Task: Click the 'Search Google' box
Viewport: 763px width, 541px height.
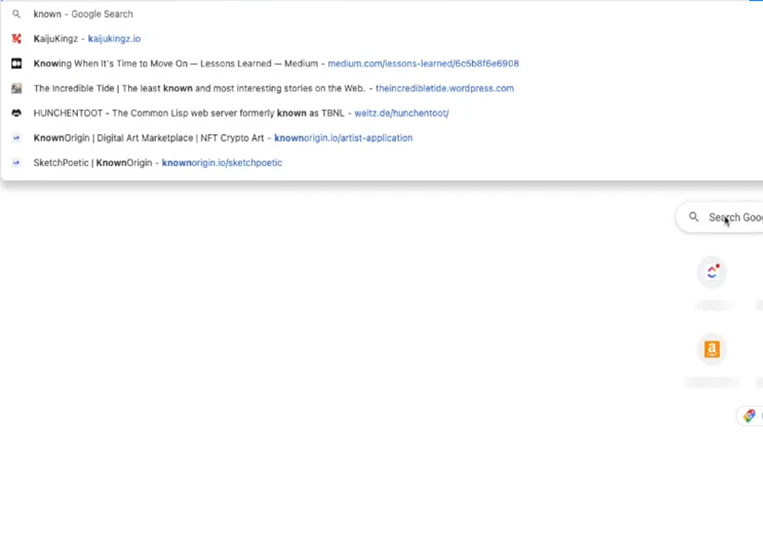Action: coord(720,217)
